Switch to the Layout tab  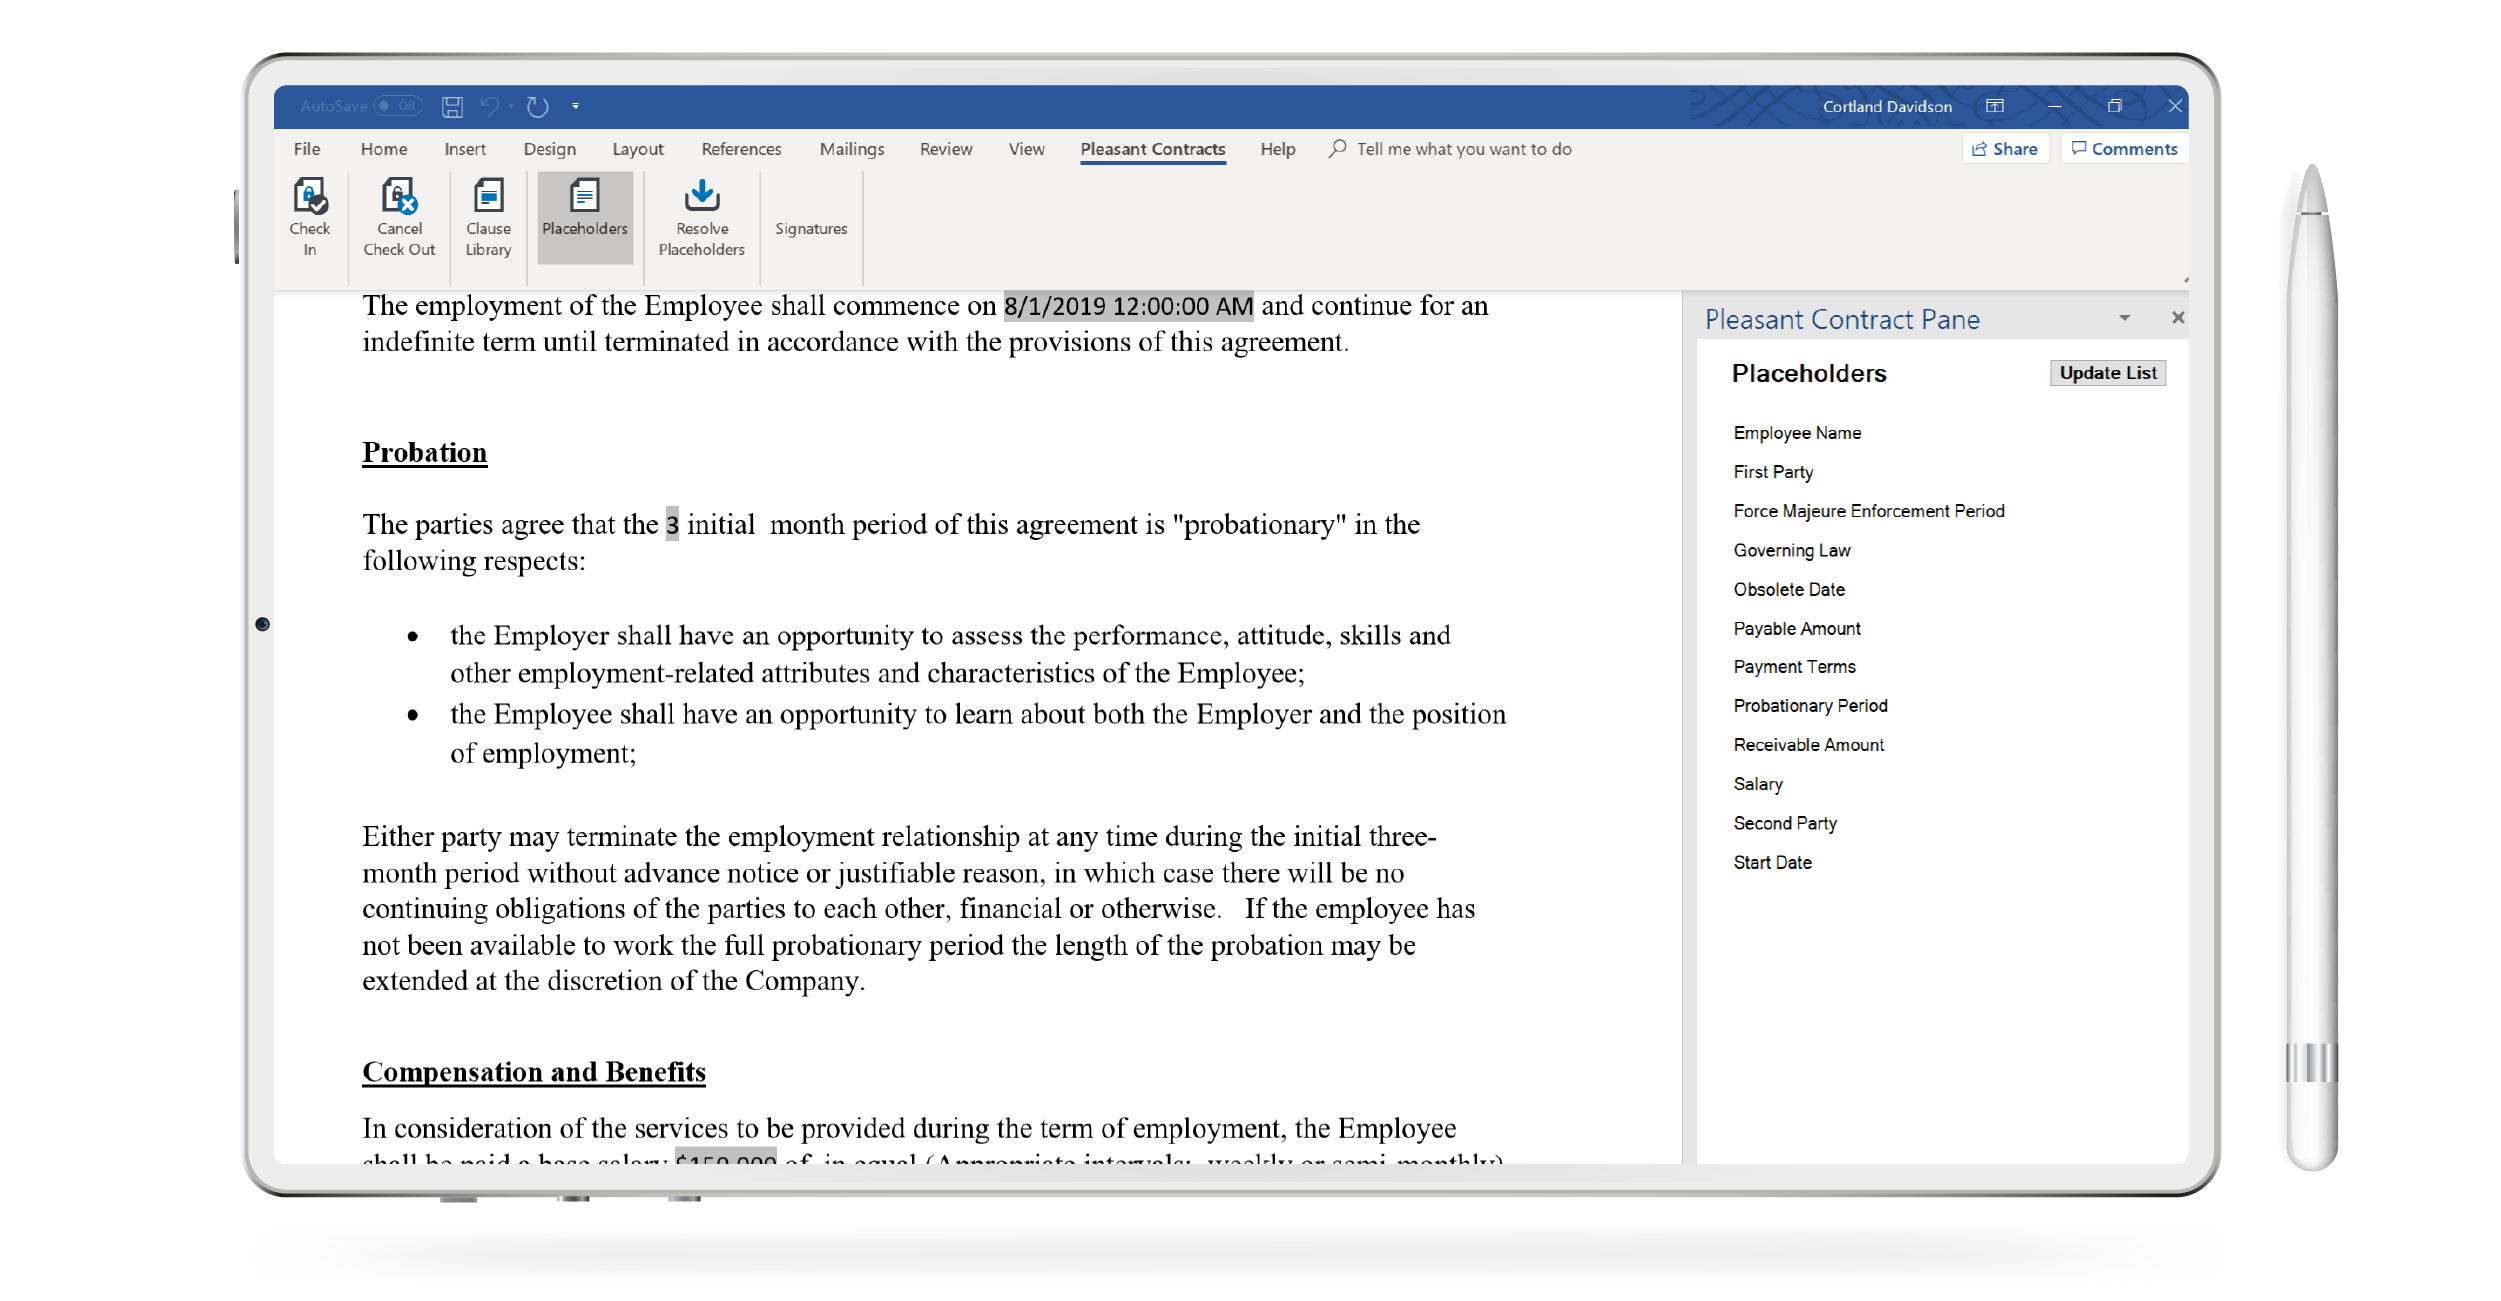(638, 149)
